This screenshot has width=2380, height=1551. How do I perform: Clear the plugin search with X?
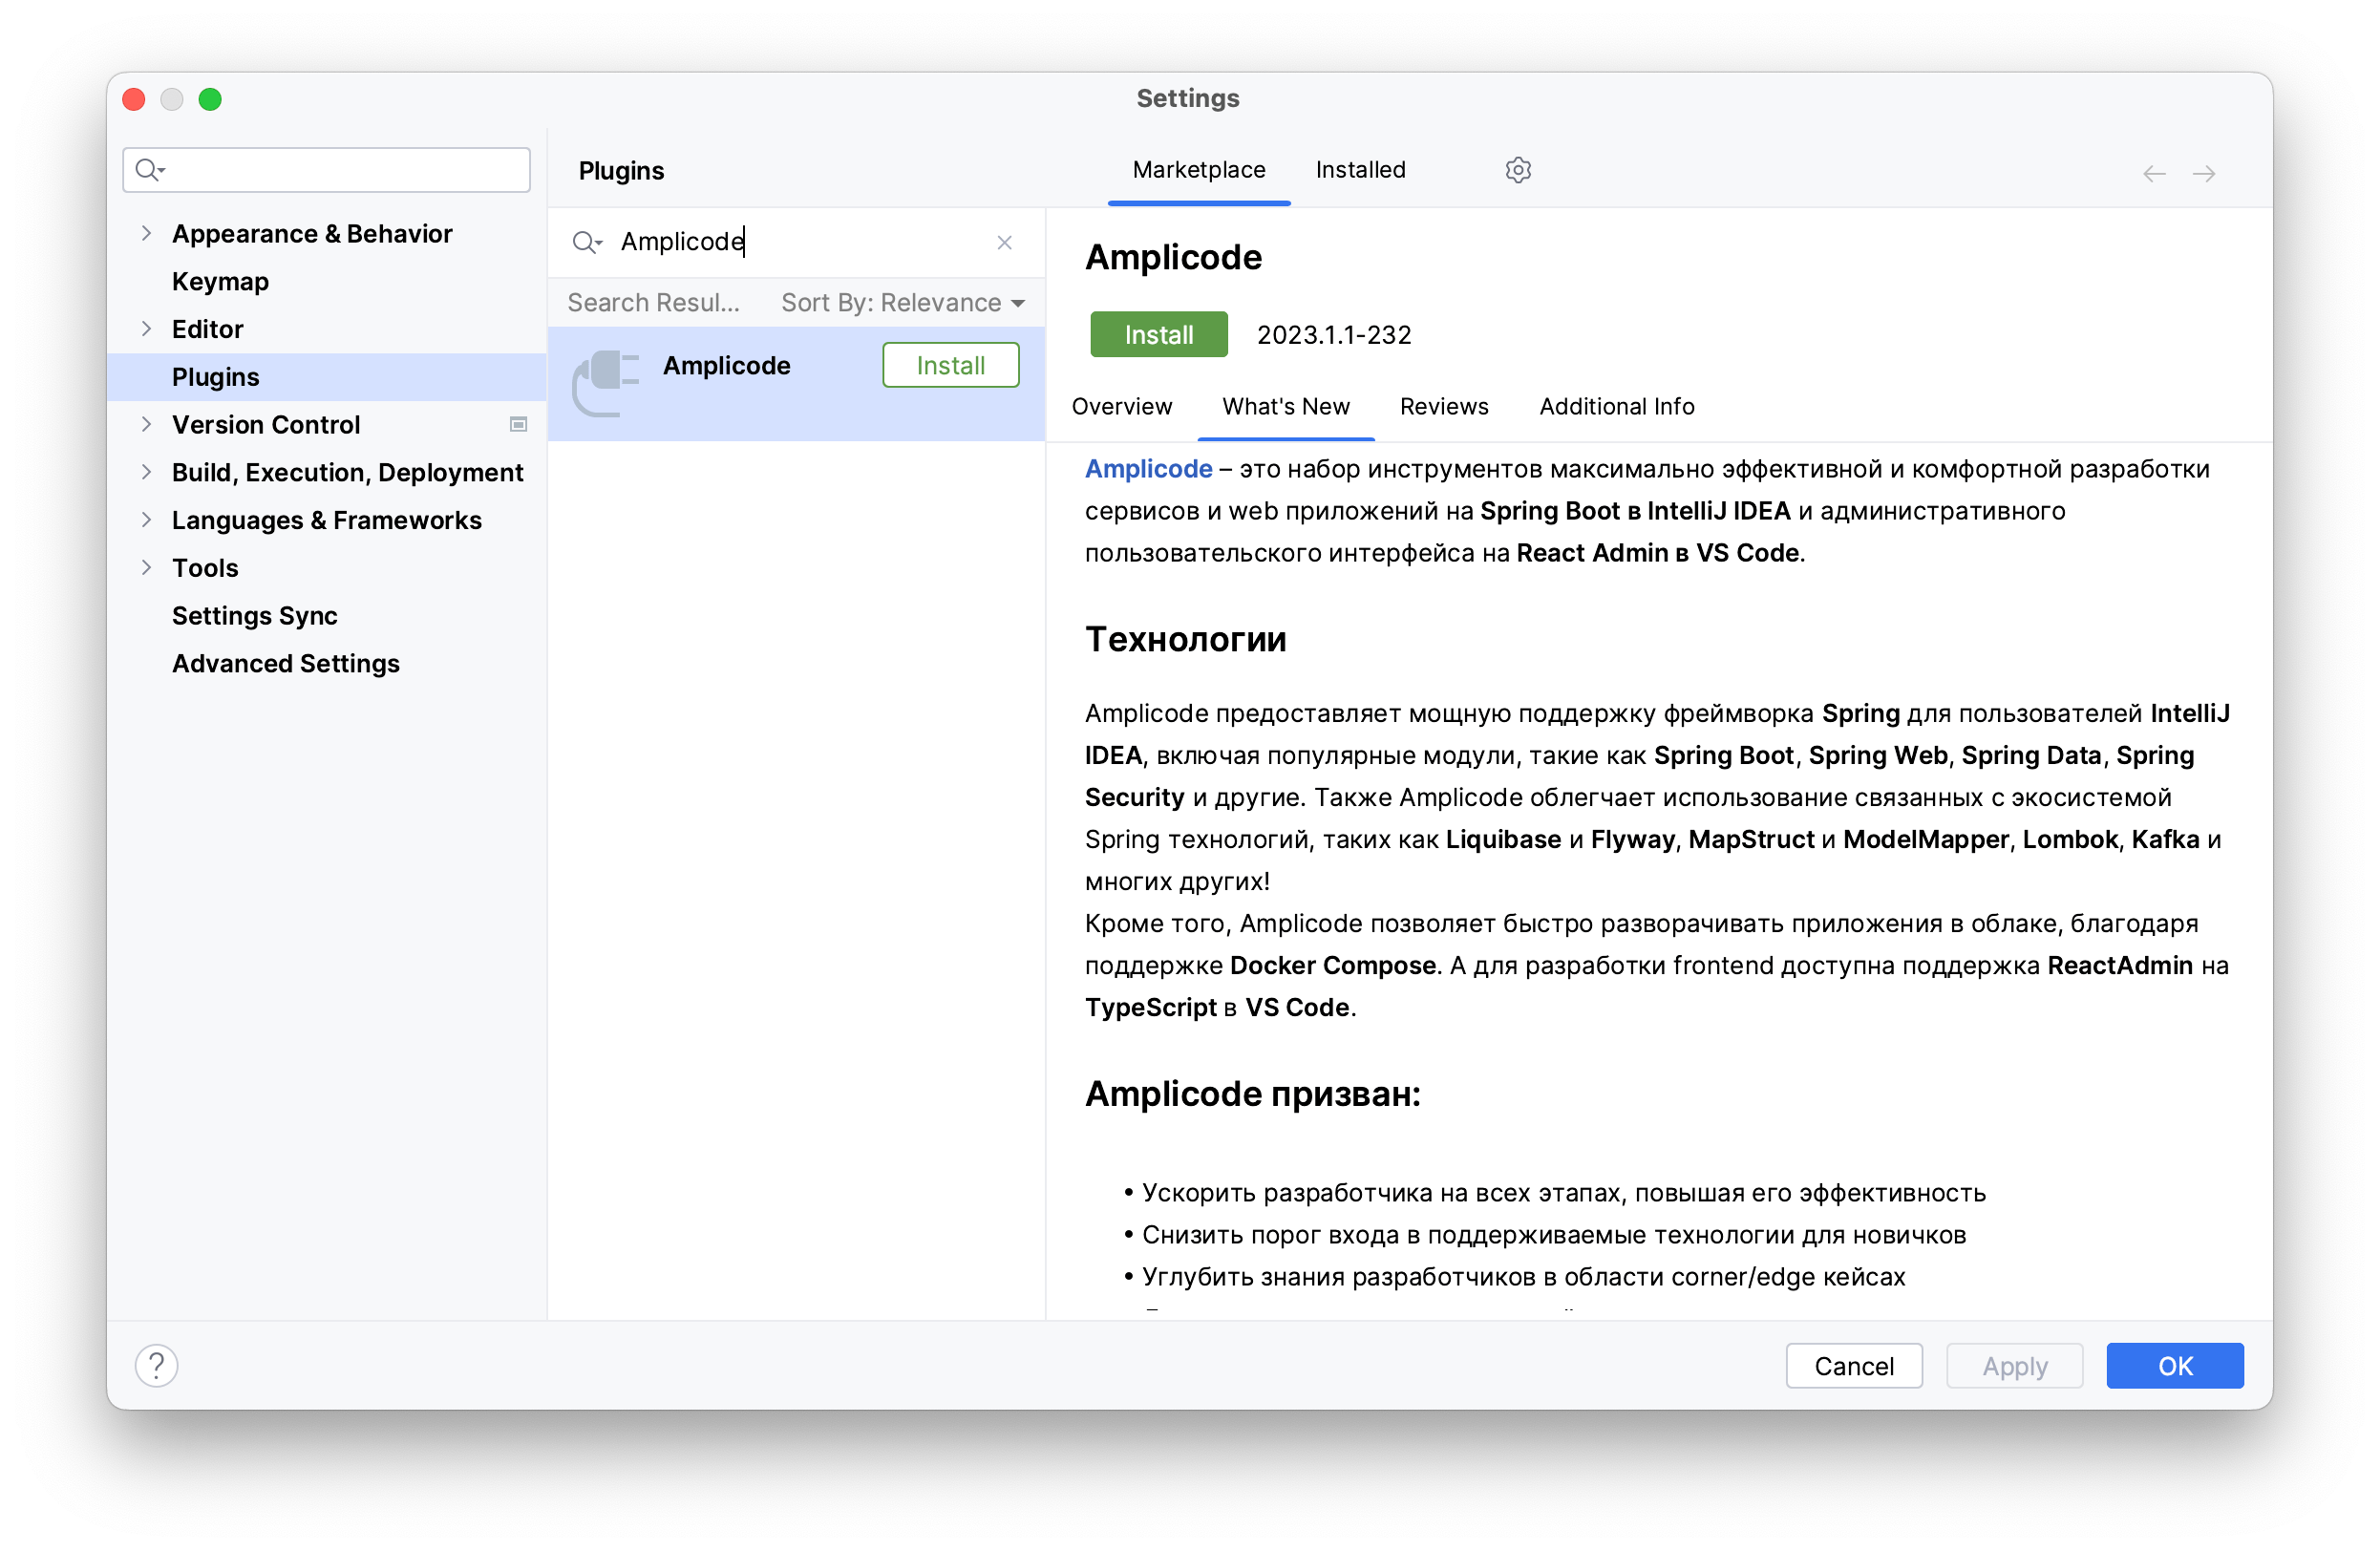(1004, 243)
